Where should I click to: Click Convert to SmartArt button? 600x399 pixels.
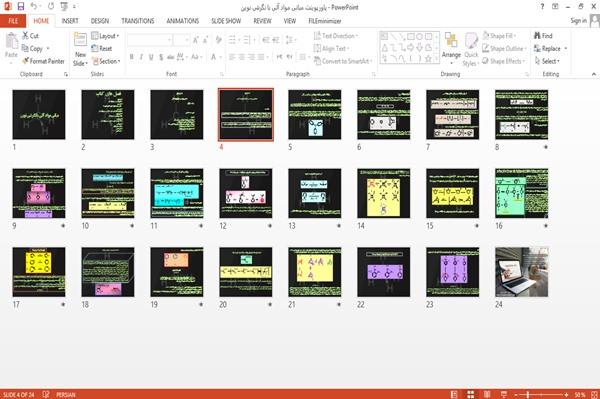click(343, 61)
